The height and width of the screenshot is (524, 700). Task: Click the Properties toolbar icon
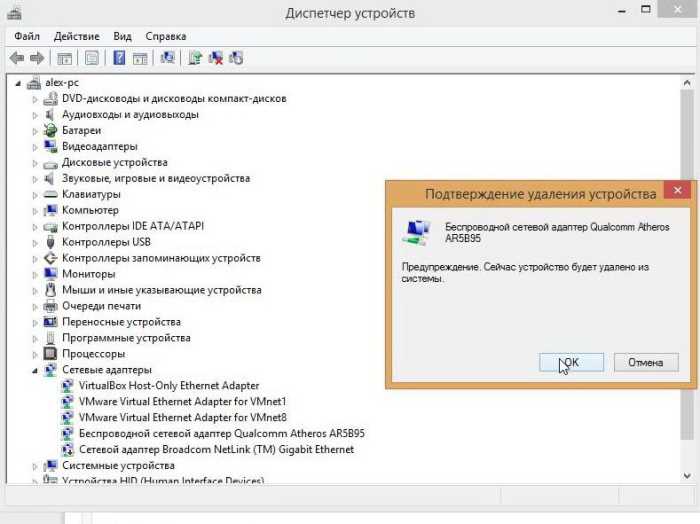pos(92,58)
